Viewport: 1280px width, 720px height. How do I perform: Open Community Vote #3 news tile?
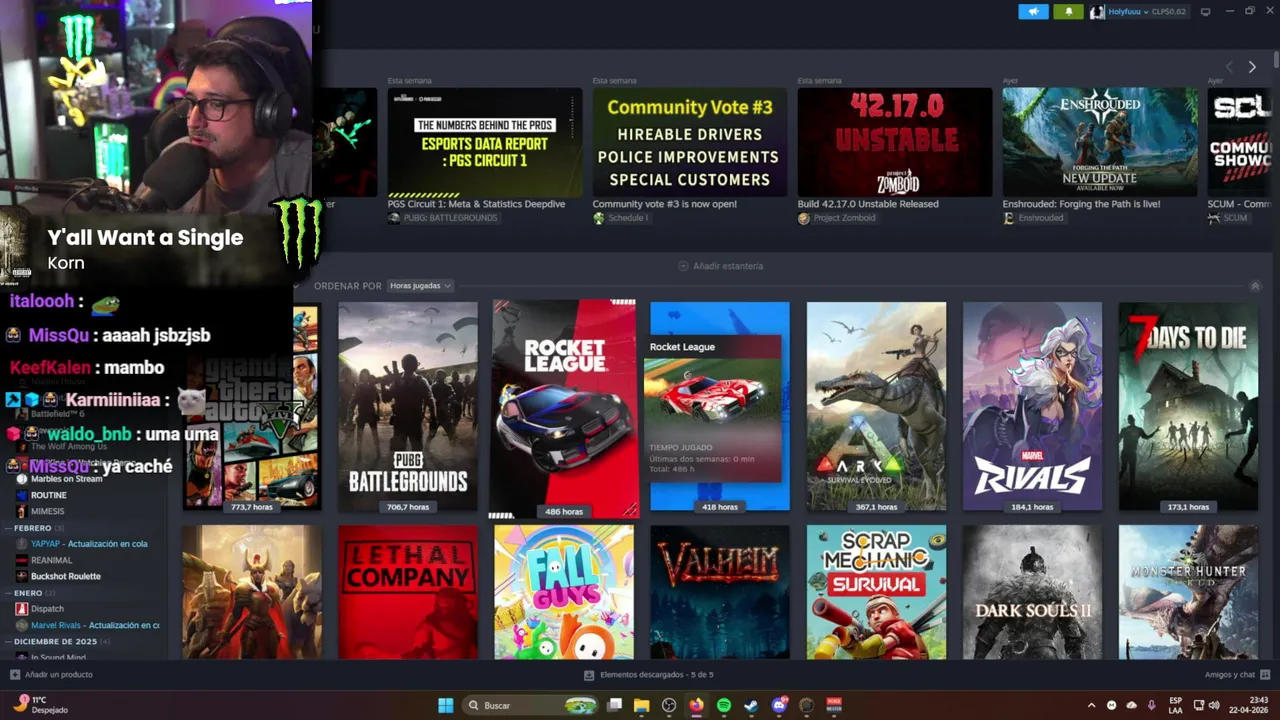point(690,143)
